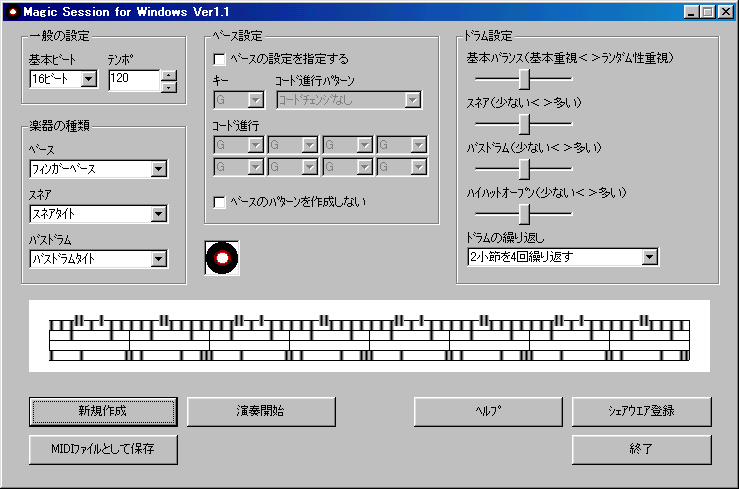Open the コード進行パターン dropdown
Screen dimensions: 739x489
(349, 100)
